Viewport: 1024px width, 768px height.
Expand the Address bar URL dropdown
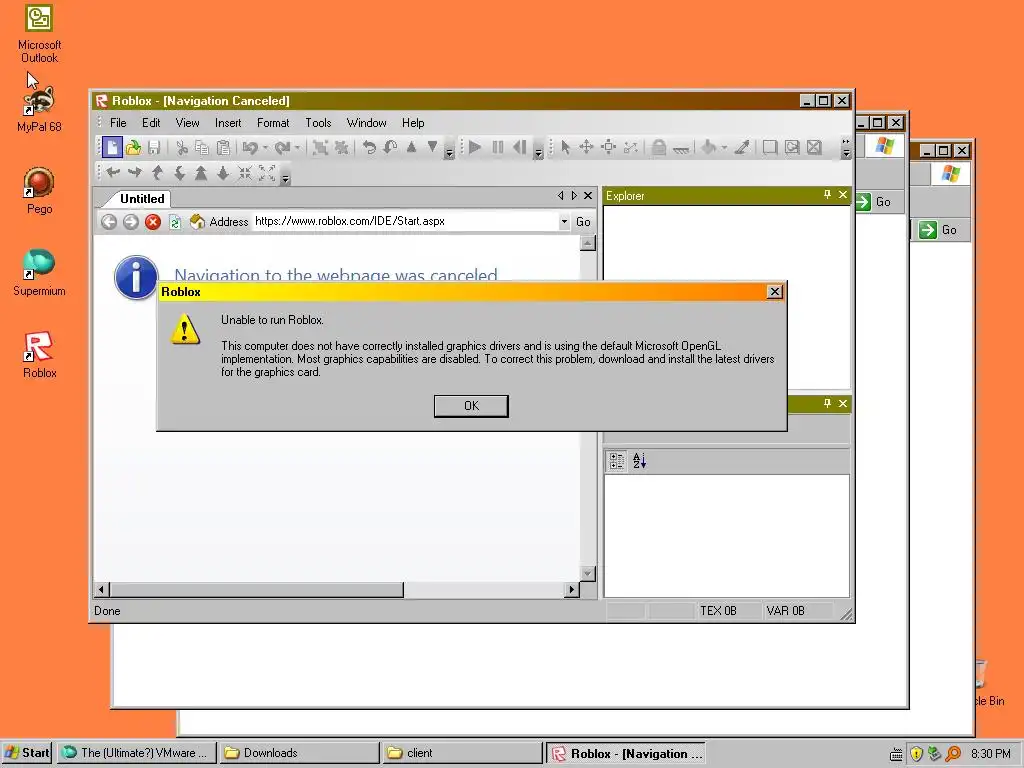[564, 222]
